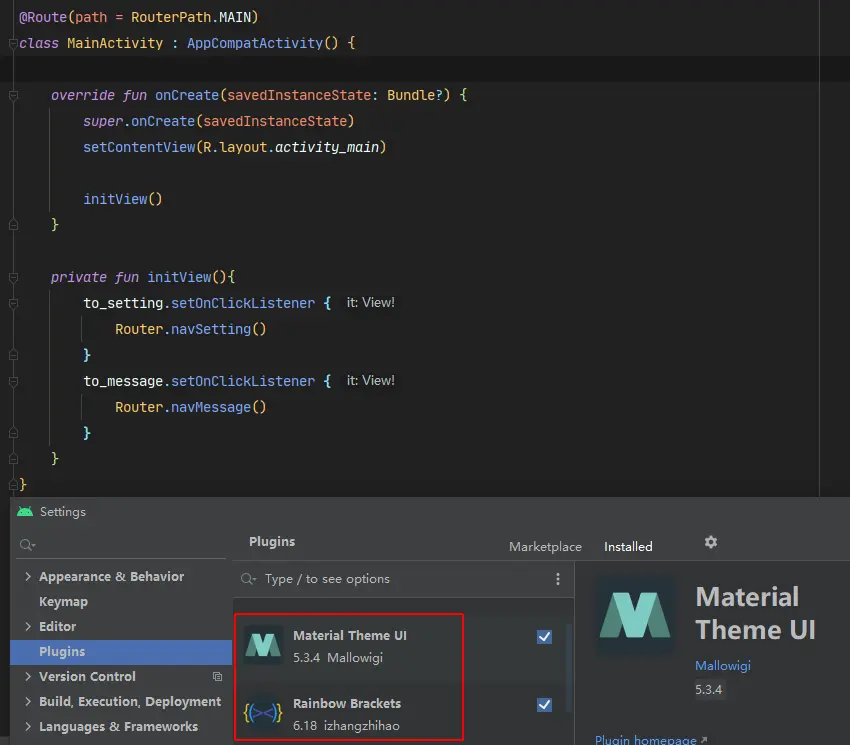Collapse the onCreate function fold marker

coord(14,96)
